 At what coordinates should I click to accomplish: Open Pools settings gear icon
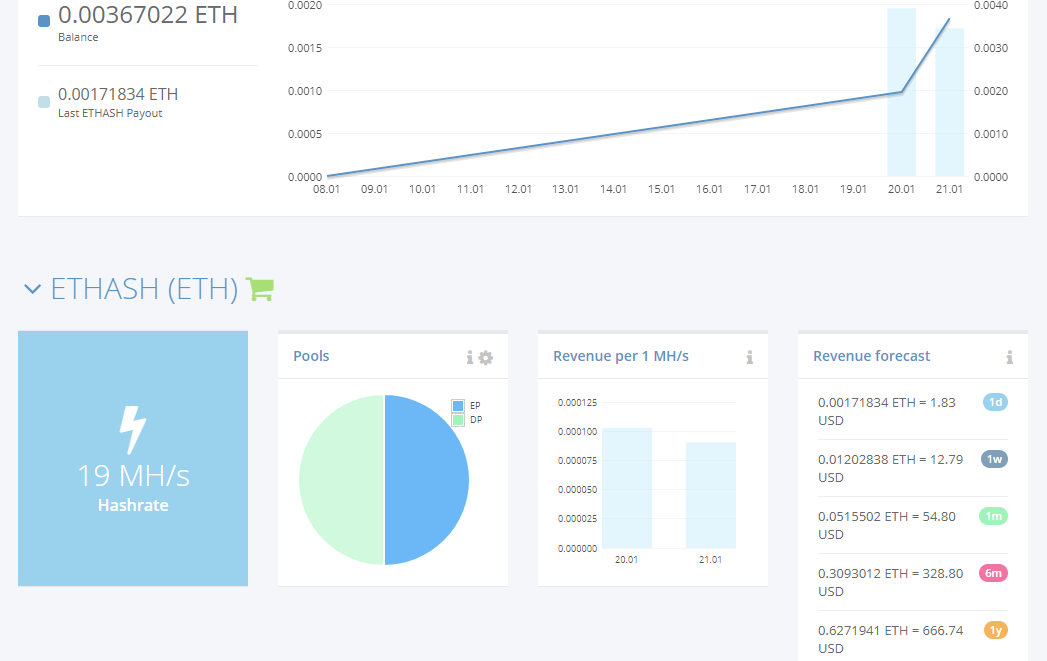click(486, 358)
